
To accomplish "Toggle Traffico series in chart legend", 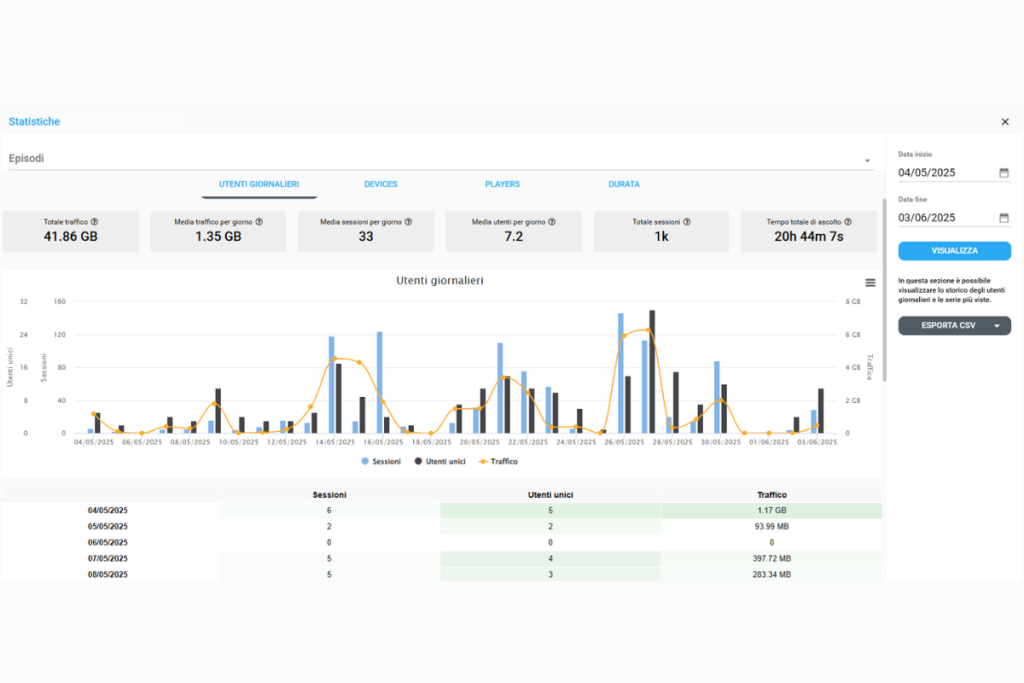I will click(x=498, y=462).
